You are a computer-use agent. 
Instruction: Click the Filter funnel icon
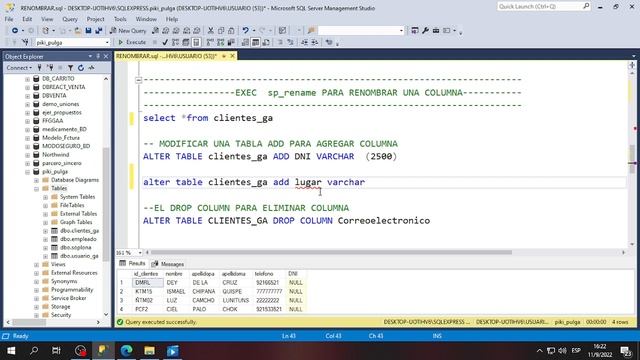click(70, 68)
